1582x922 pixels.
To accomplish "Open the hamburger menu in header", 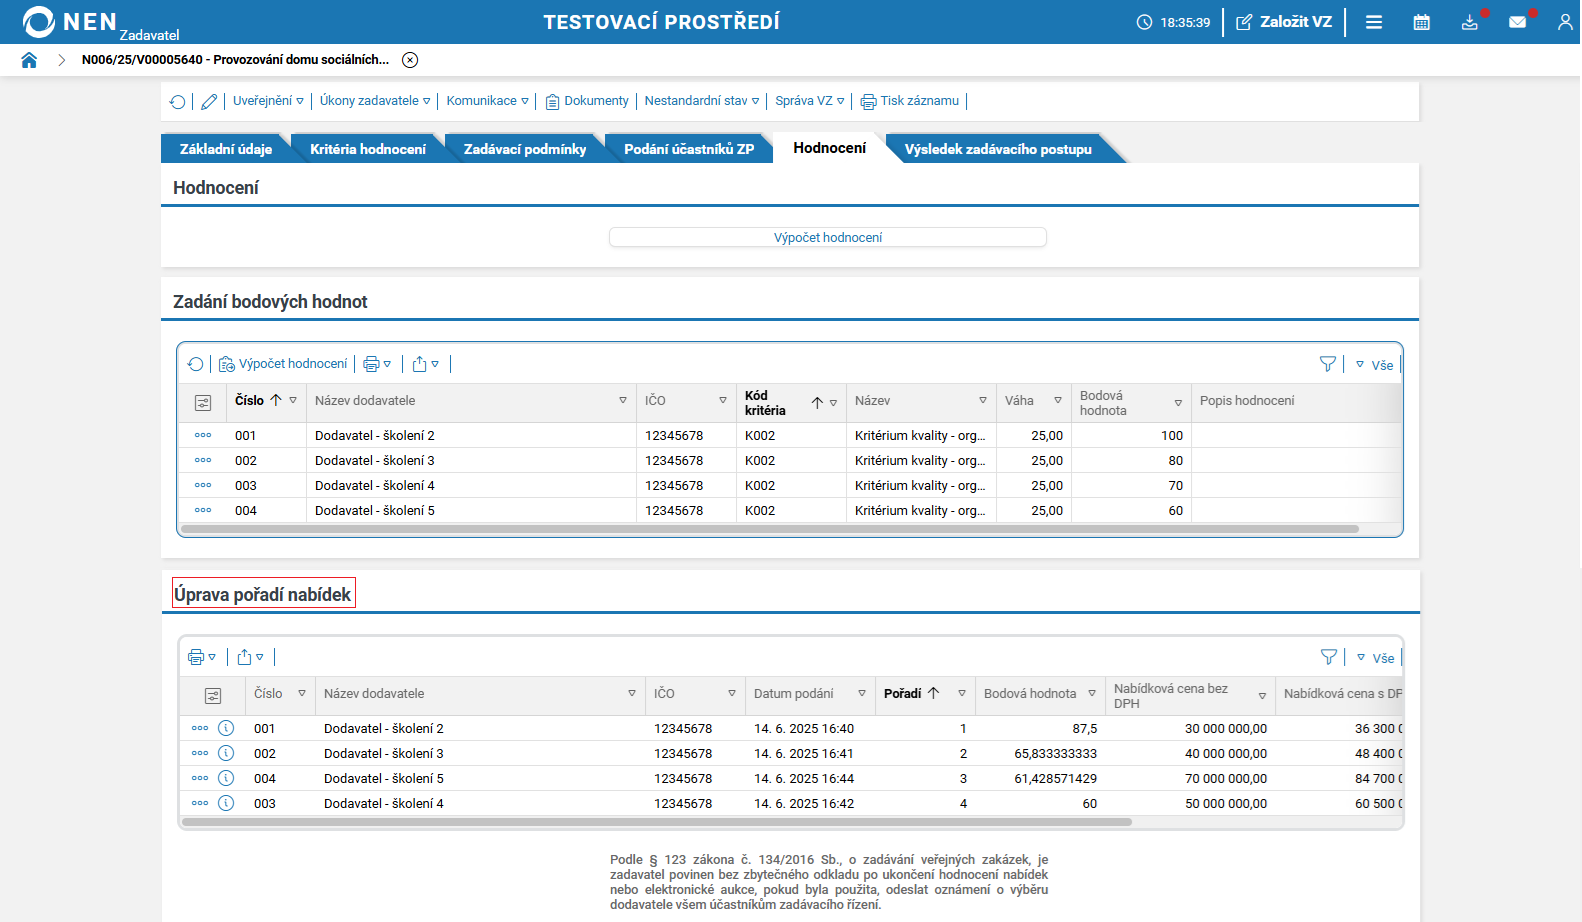I will coord(1374,22).
